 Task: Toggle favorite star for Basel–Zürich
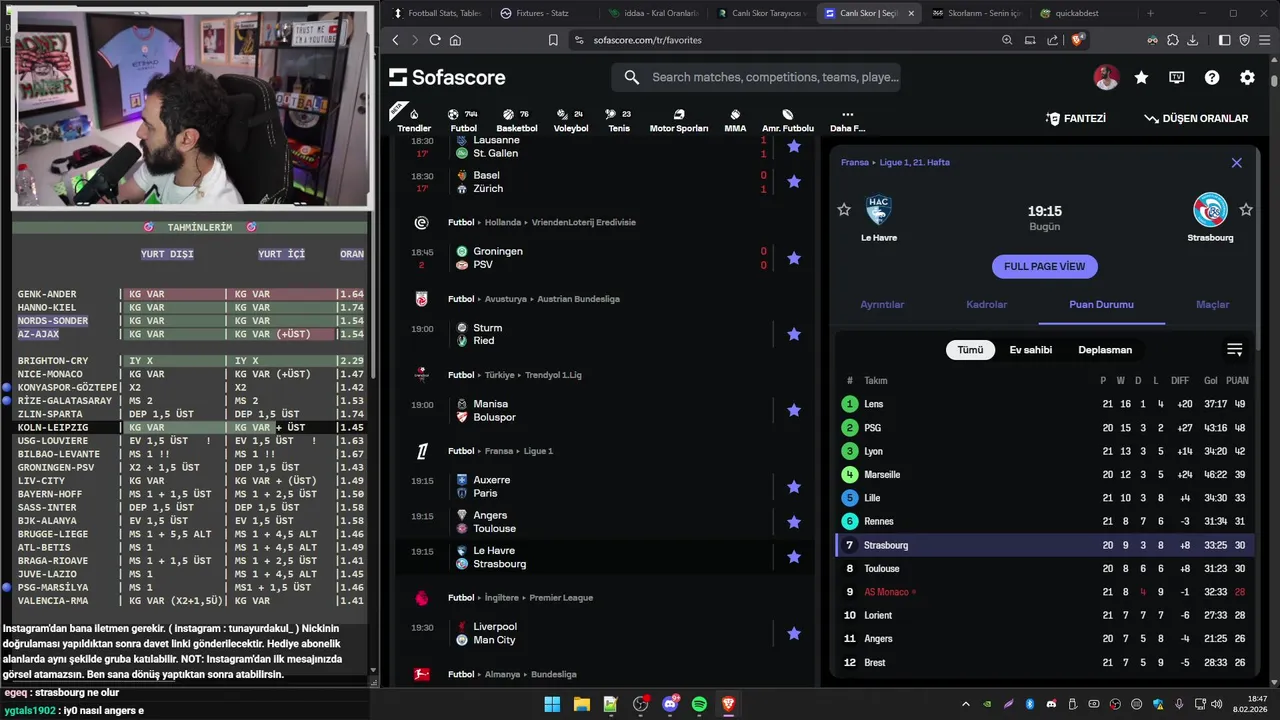tap(794, 182)
